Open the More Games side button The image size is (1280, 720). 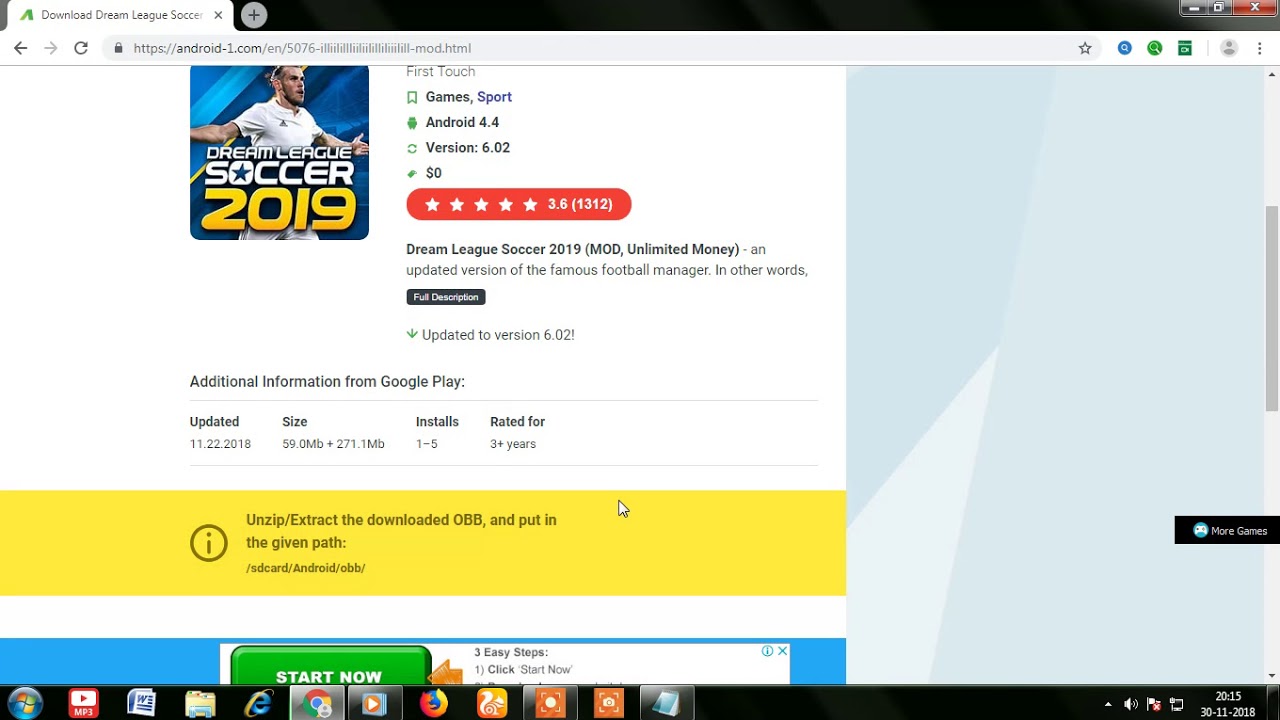(1228, 531)
